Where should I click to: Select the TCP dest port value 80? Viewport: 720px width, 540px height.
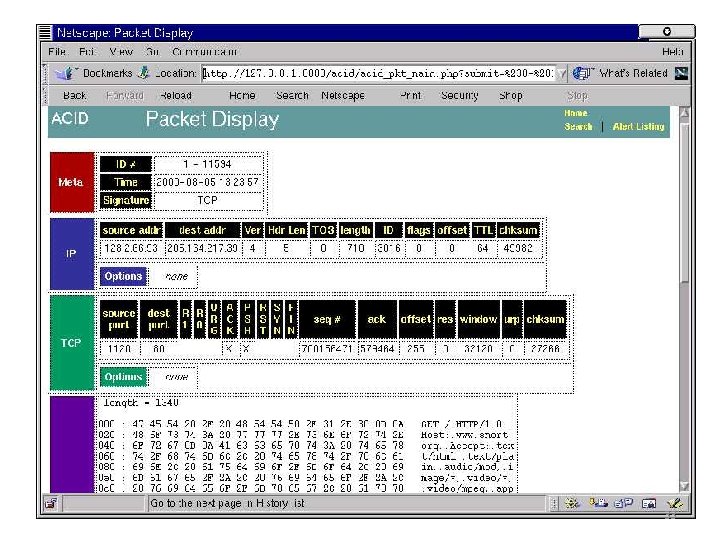[158, 349]
